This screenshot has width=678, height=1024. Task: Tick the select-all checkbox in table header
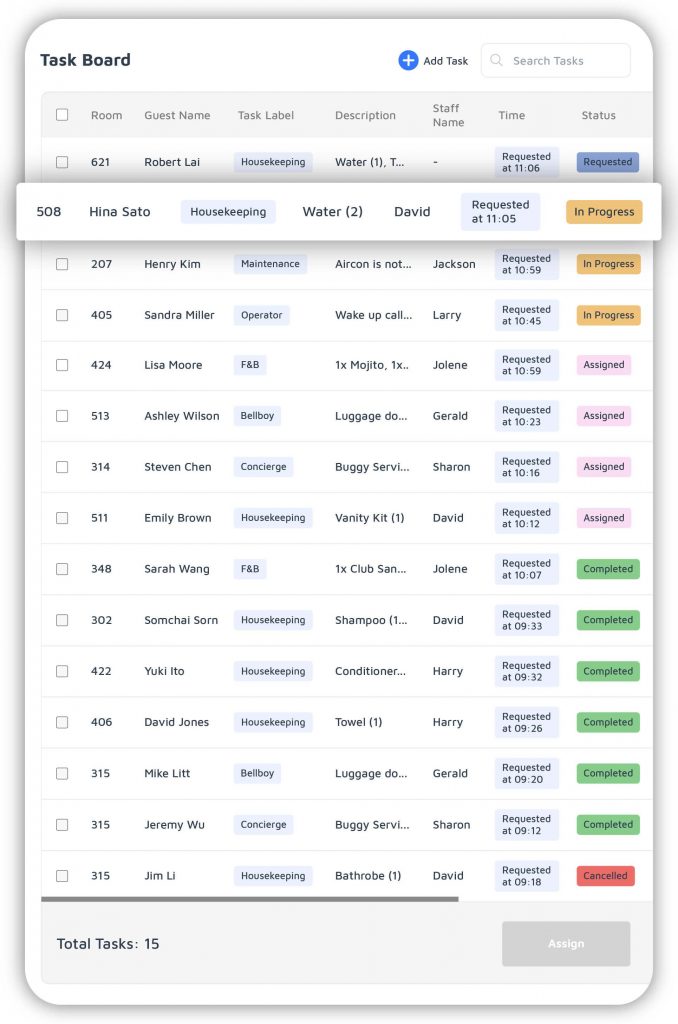[x=62, y=115]
